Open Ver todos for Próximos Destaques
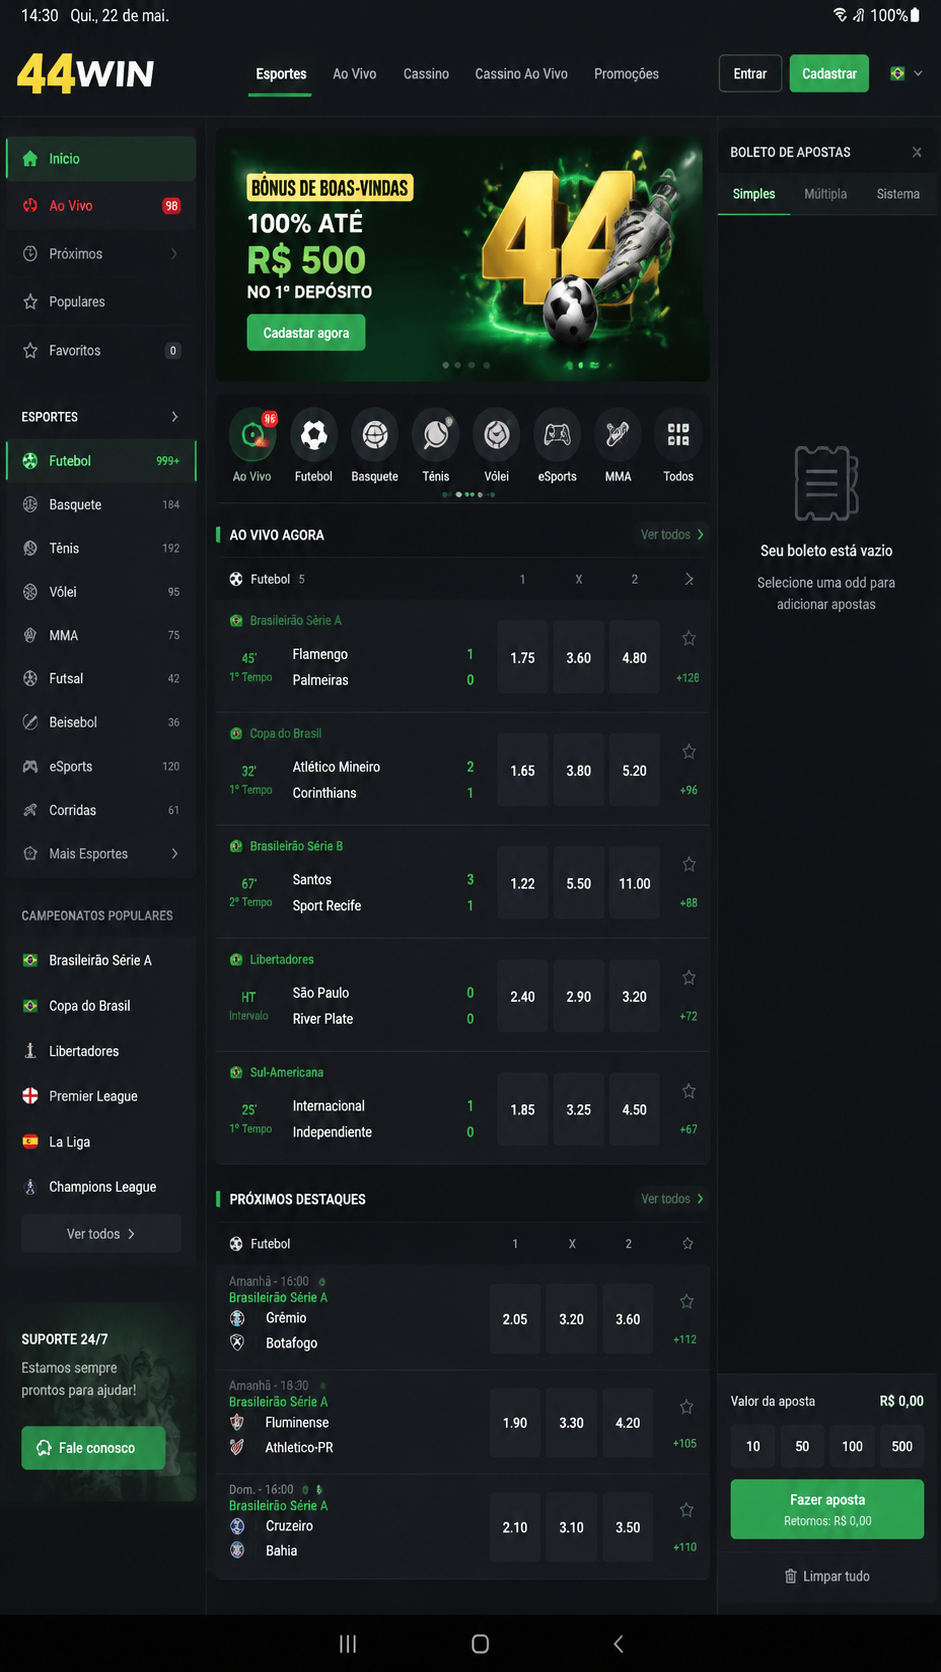Screen dimensions: 941x1672 pyautogui.click(x=672, y=1199)
